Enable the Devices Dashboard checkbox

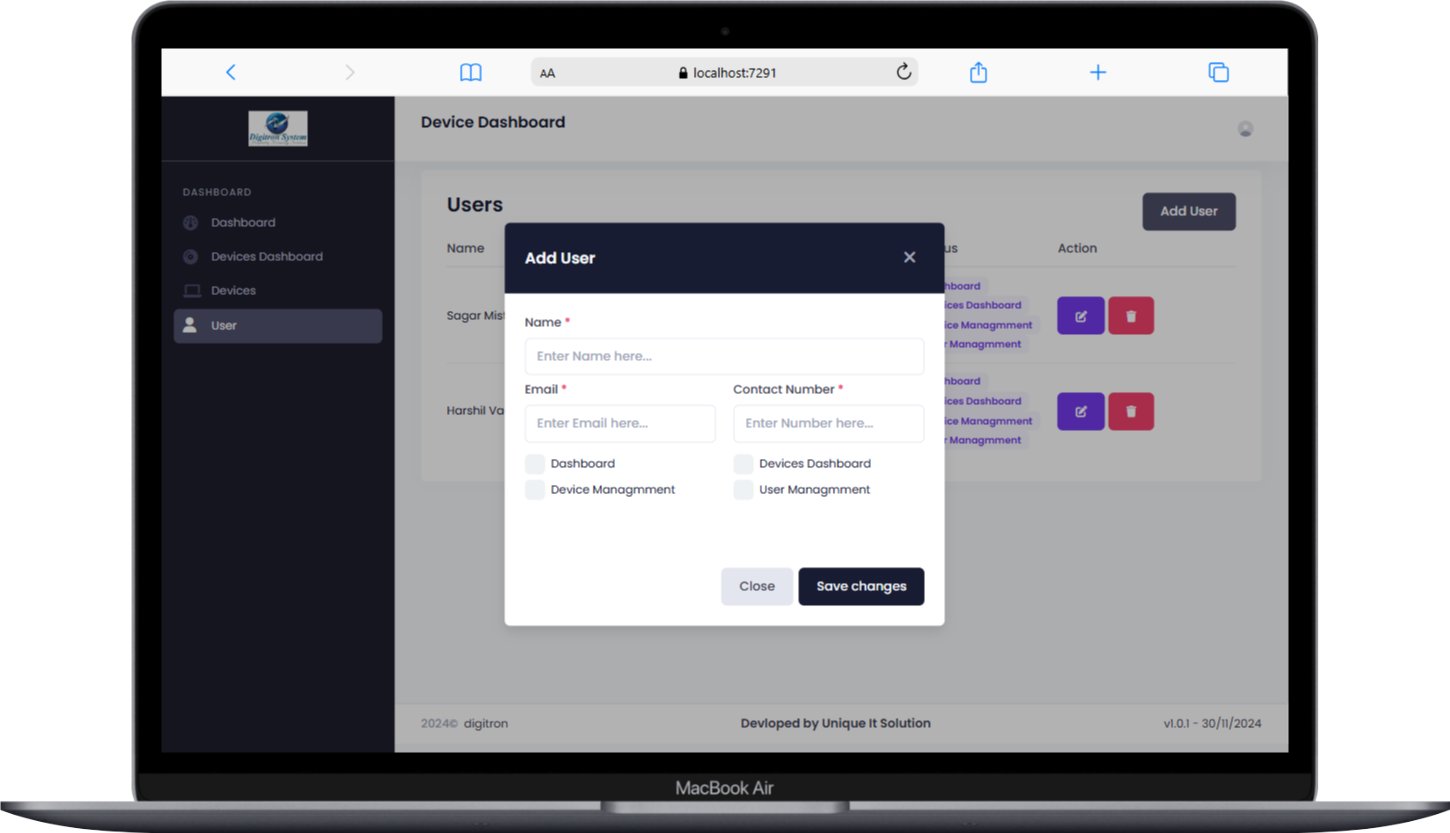pyautogui.click(x=743, y=464)
